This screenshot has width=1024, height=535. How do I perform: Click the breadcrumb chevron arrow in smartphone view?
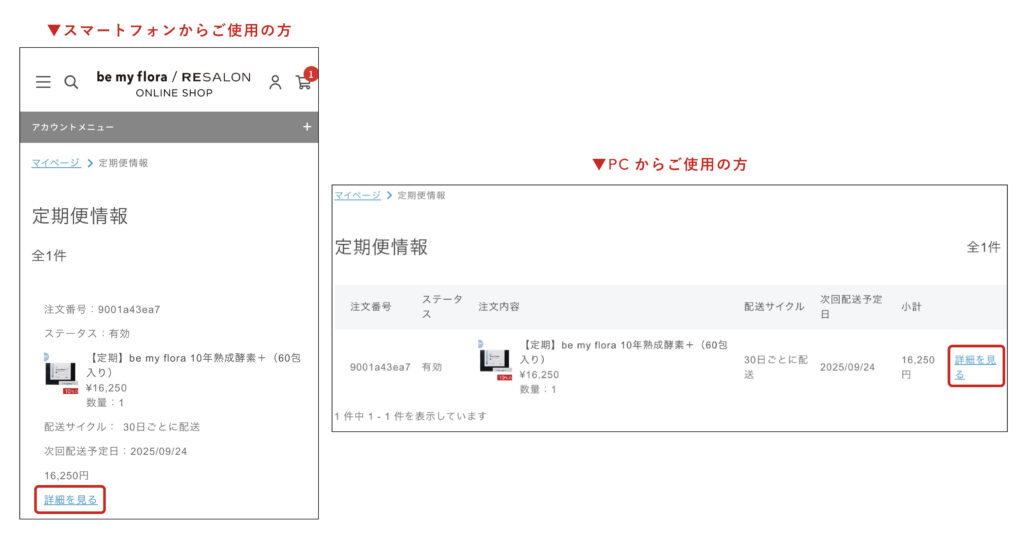coord(90,163)
